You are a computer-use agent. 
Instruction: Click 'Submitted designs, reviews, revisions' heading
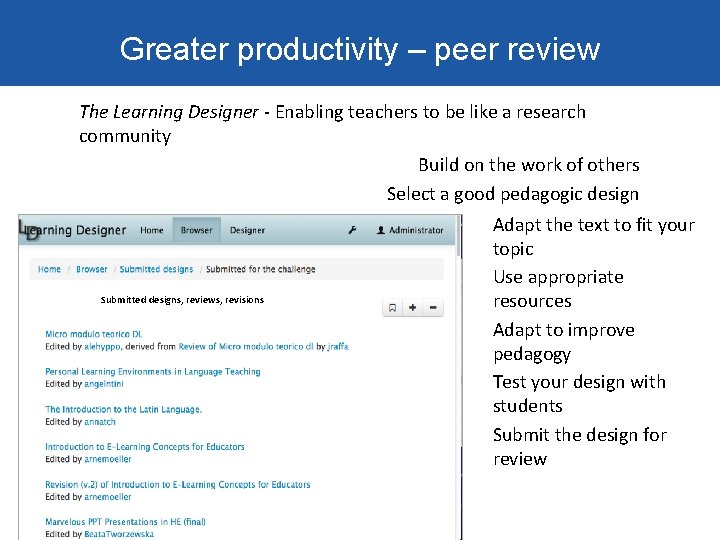pos(182,300)
